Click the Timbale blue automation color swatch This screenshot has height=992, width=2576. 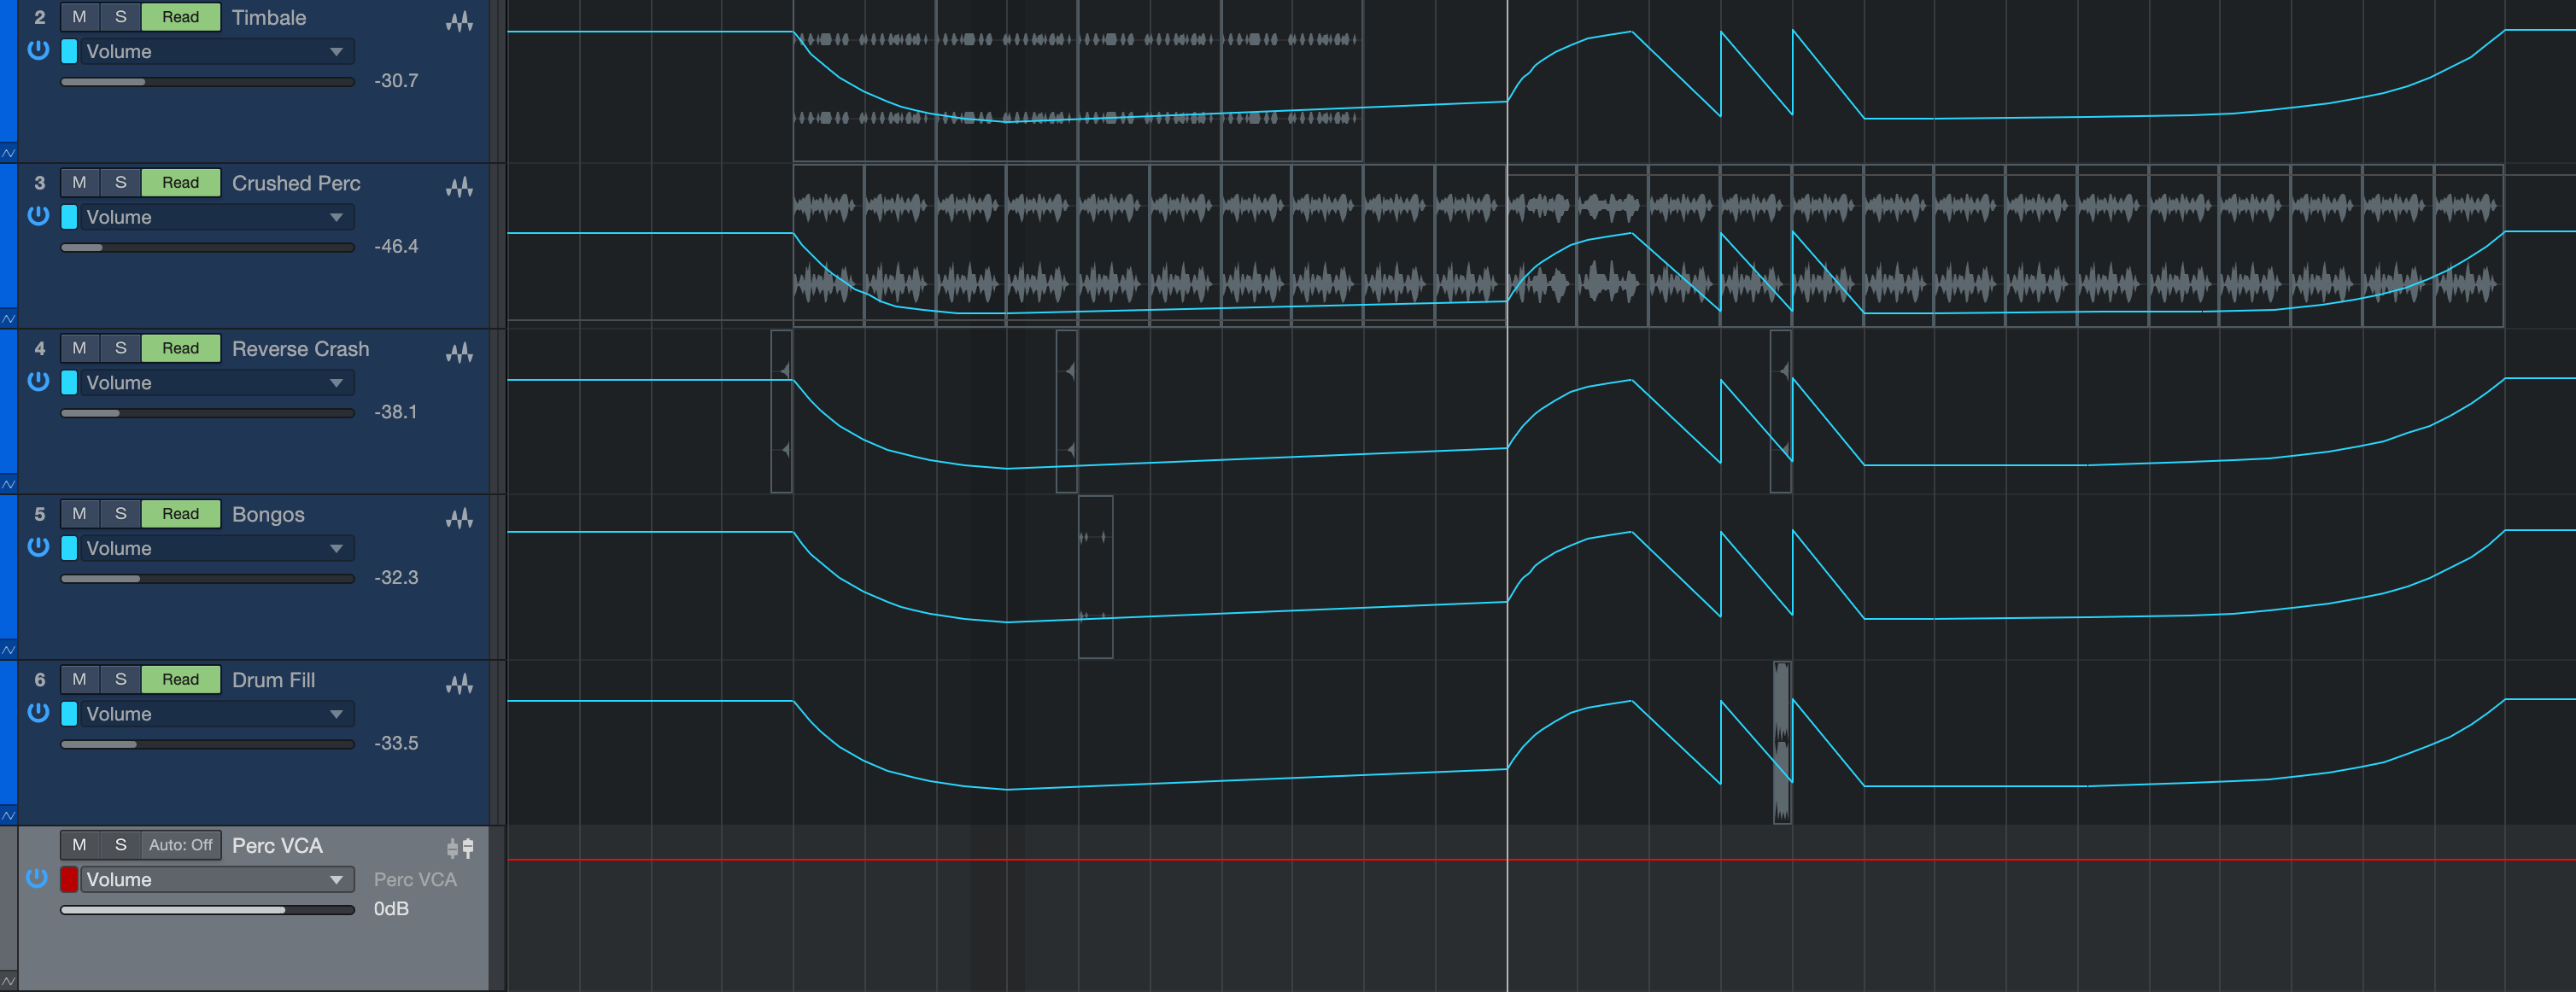[69, 51]
